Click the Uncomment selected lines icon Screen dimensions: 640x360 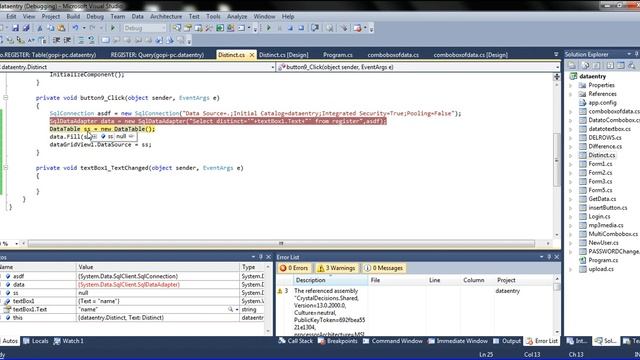(91, 40)
